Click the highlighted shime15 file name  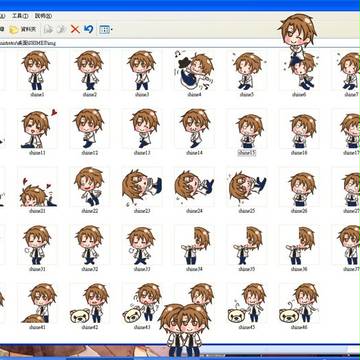point(247,153)
